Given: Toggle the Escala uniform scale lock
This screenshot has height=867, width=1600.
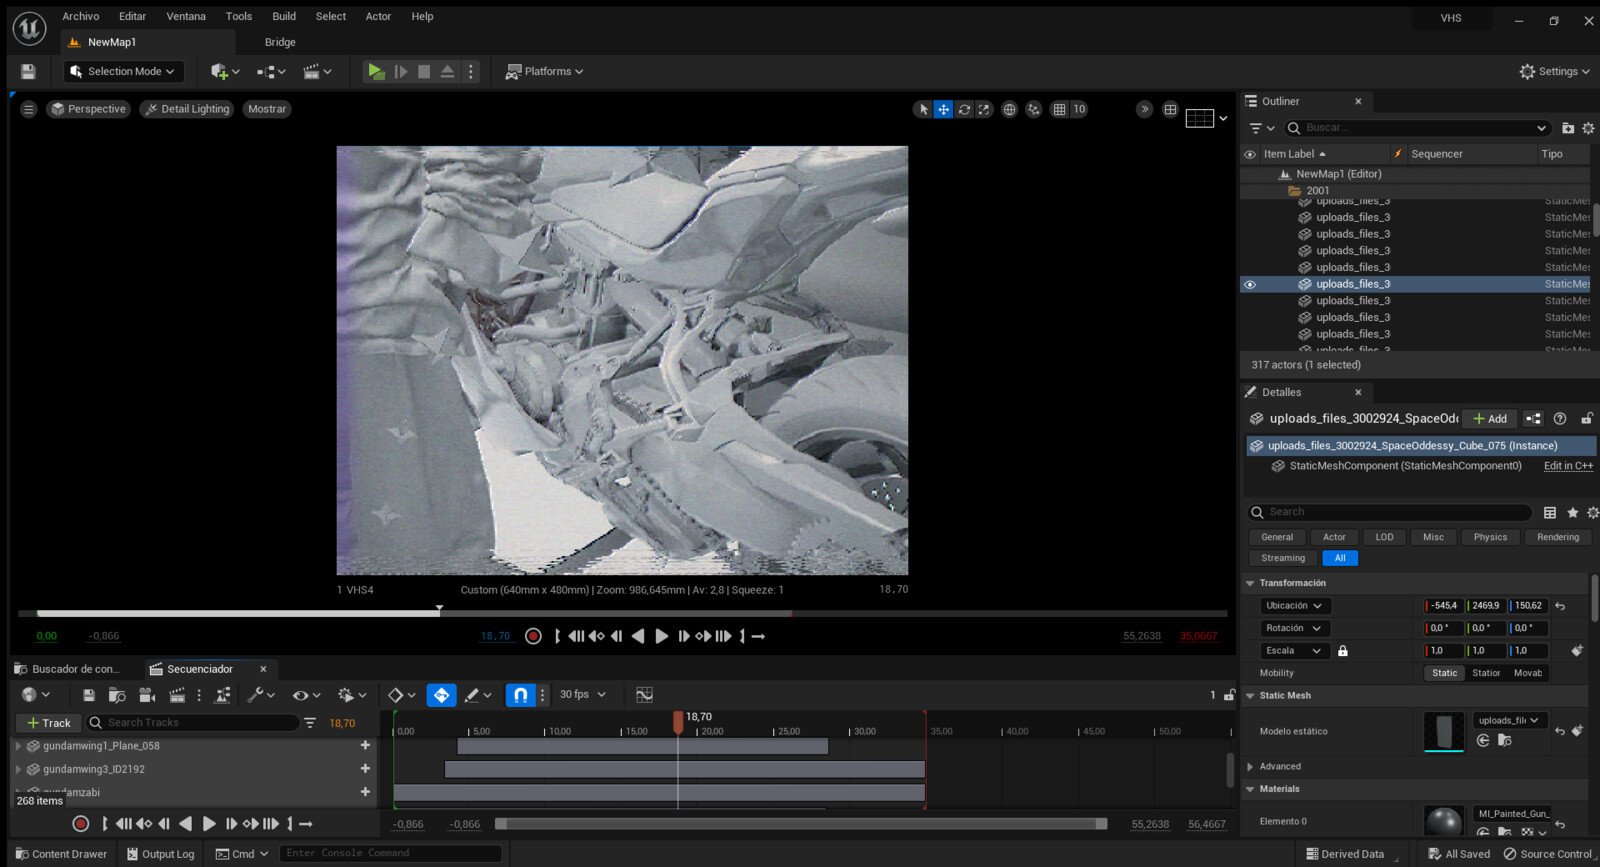Looking at the screenshot, I should tap(1343, 651).
